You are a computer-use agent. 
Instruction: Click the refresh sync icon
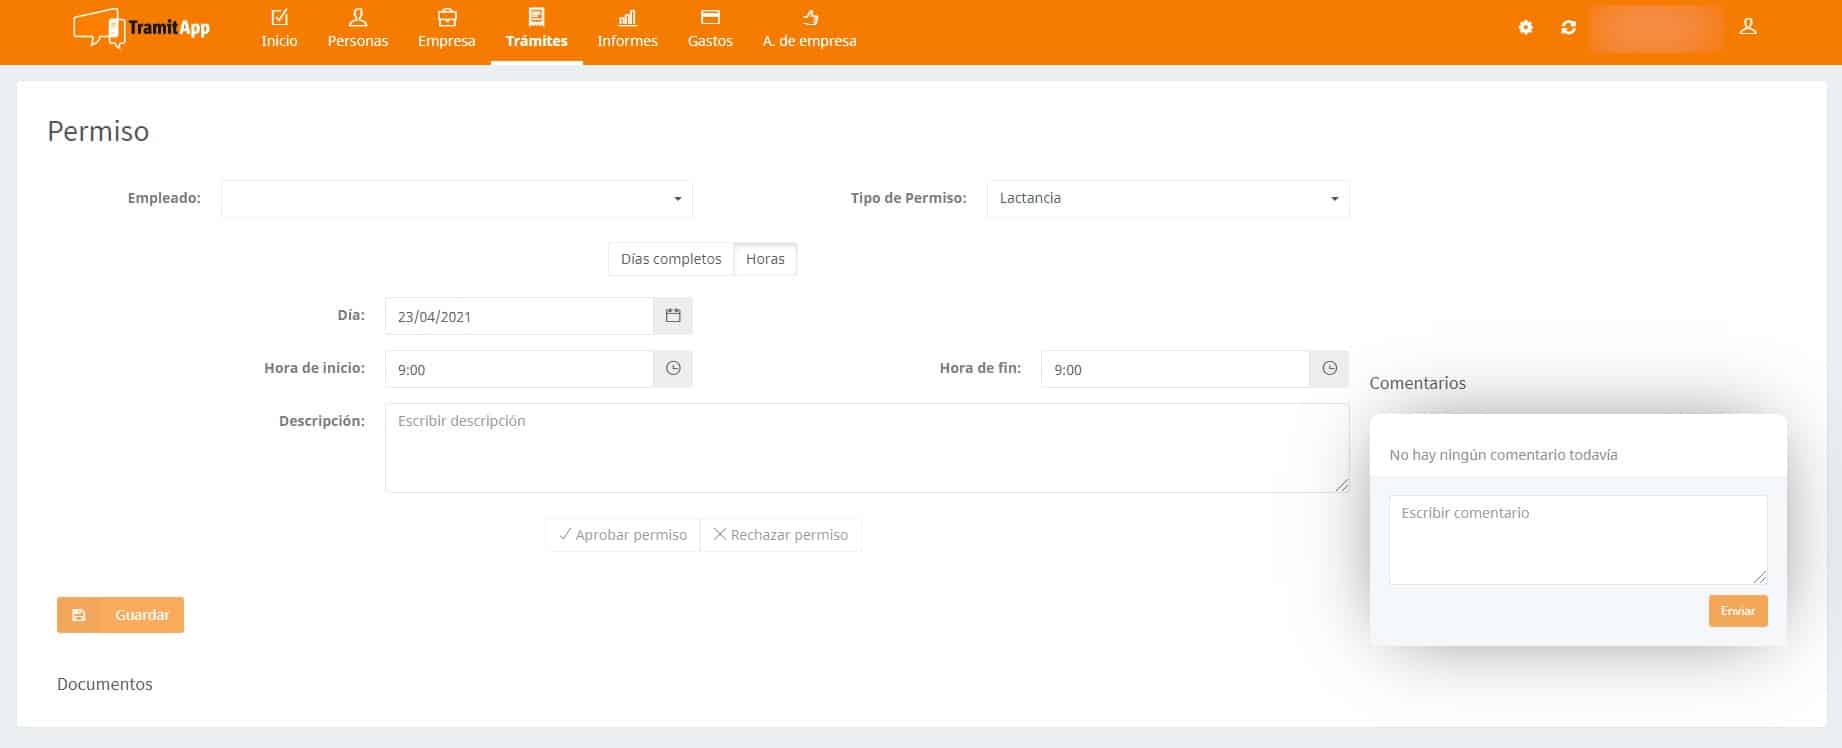pyautogui.click(x=1568, y=28)
